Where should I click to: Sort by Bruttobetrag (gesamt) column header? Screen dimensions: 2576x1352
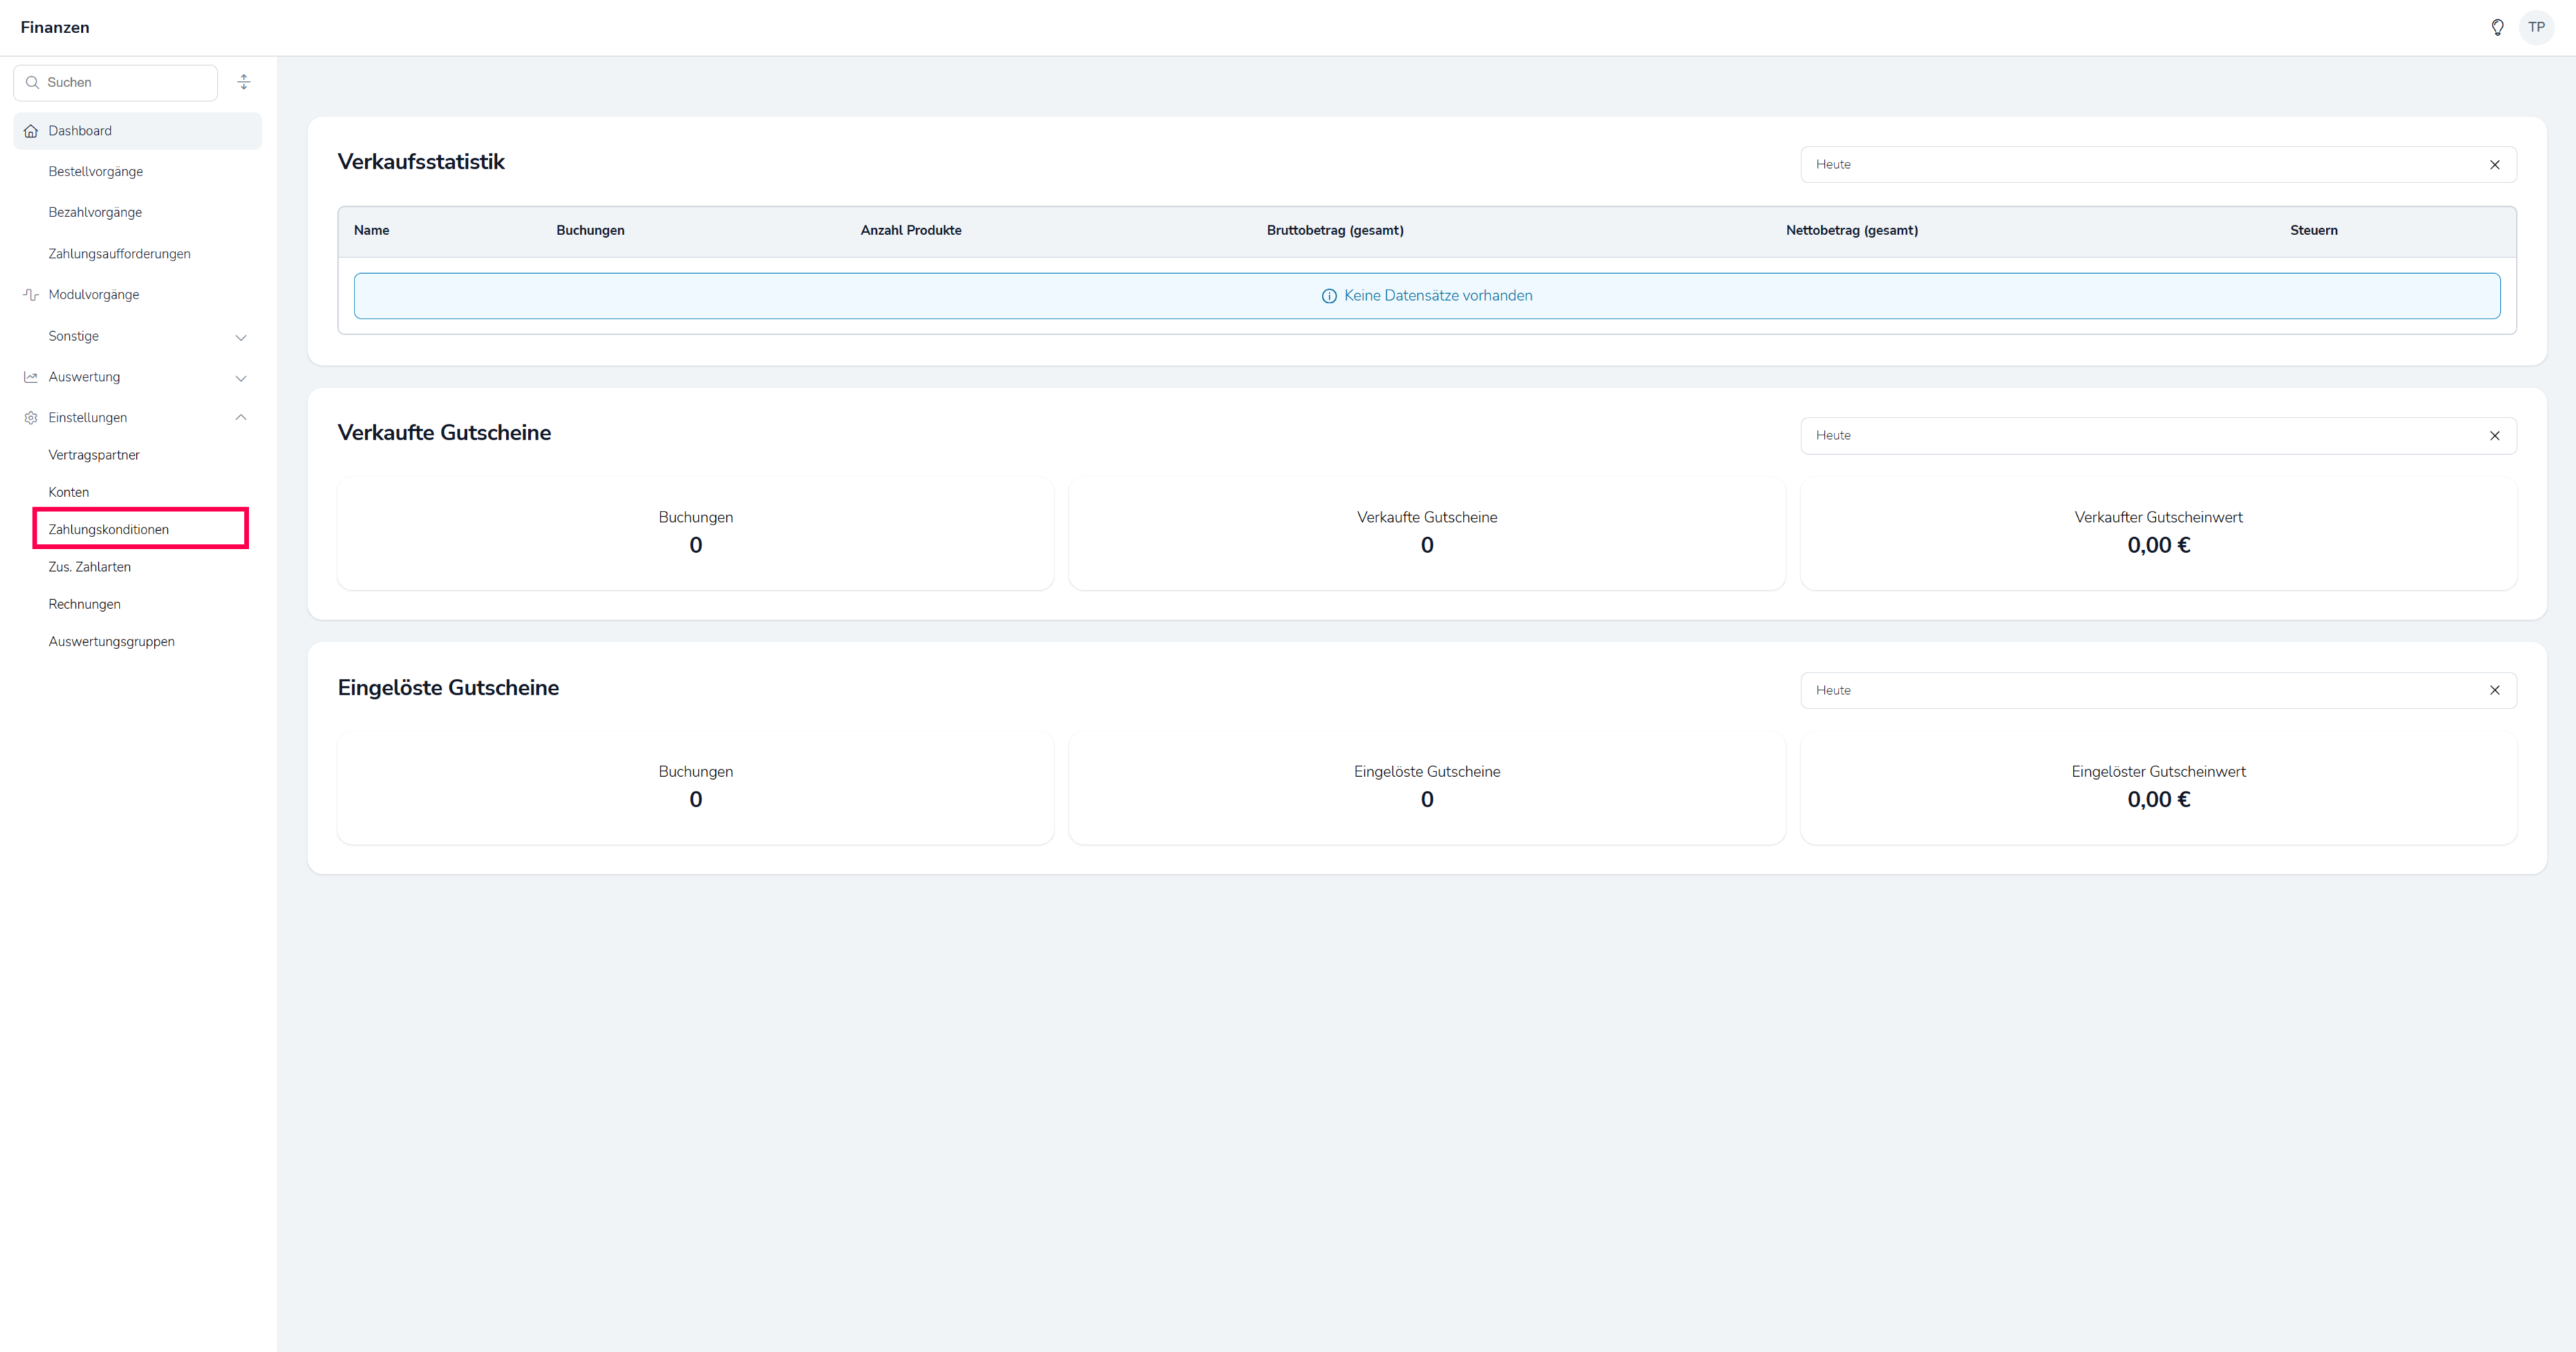click(1334, 231)
